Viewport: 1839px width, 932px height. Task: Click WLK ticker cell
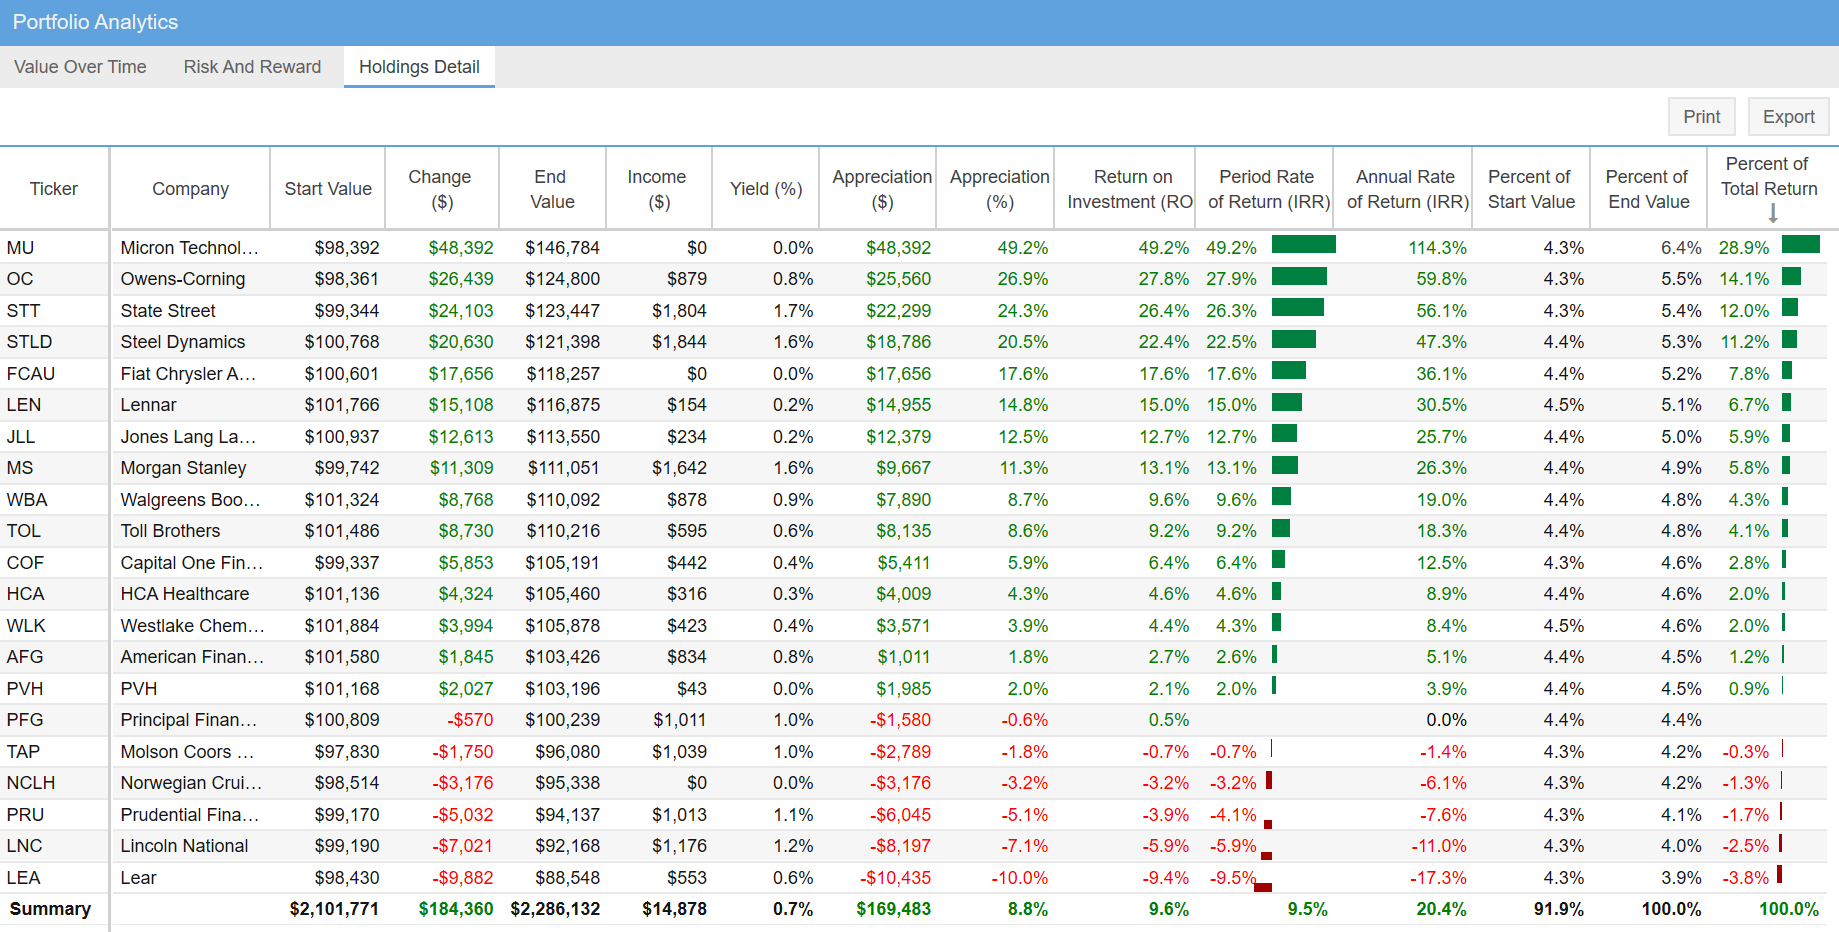pos(54,626)
